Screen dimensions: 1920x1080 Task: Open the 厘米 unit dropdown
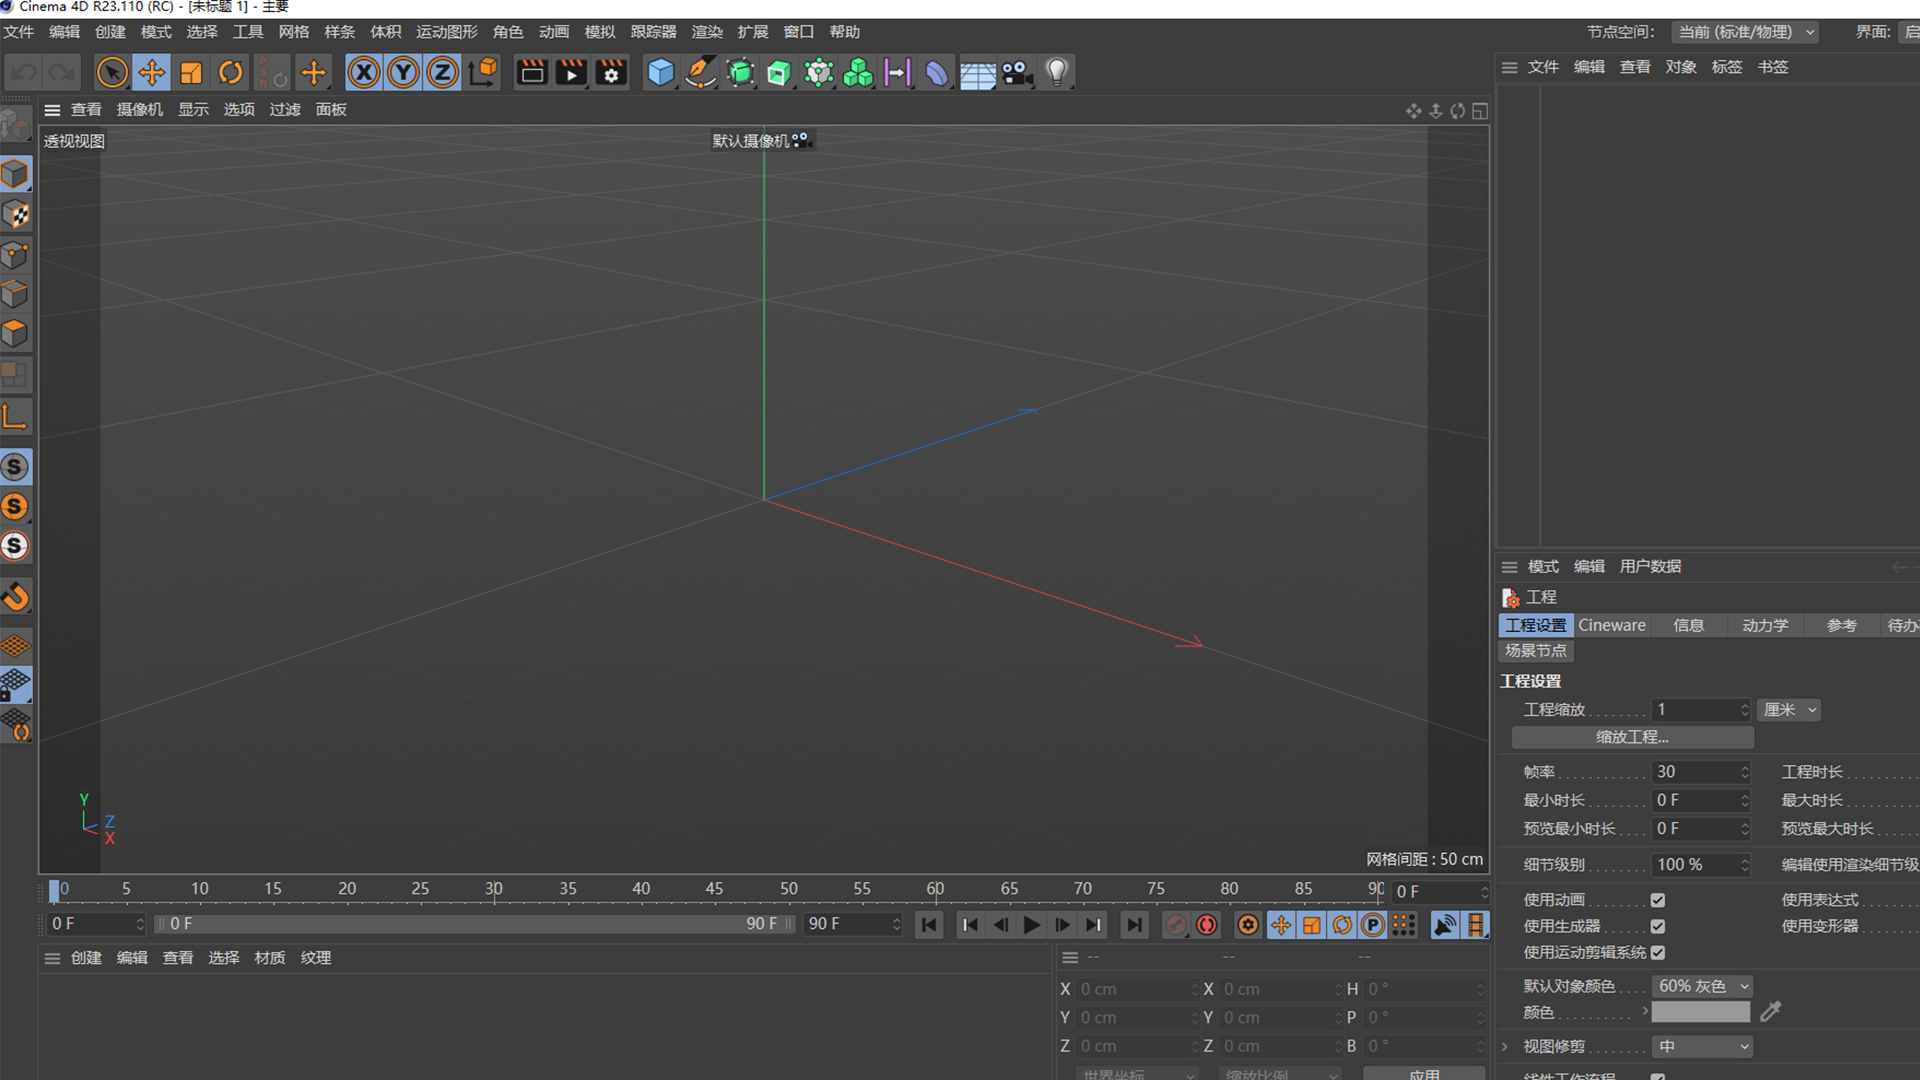point(1789,710)
